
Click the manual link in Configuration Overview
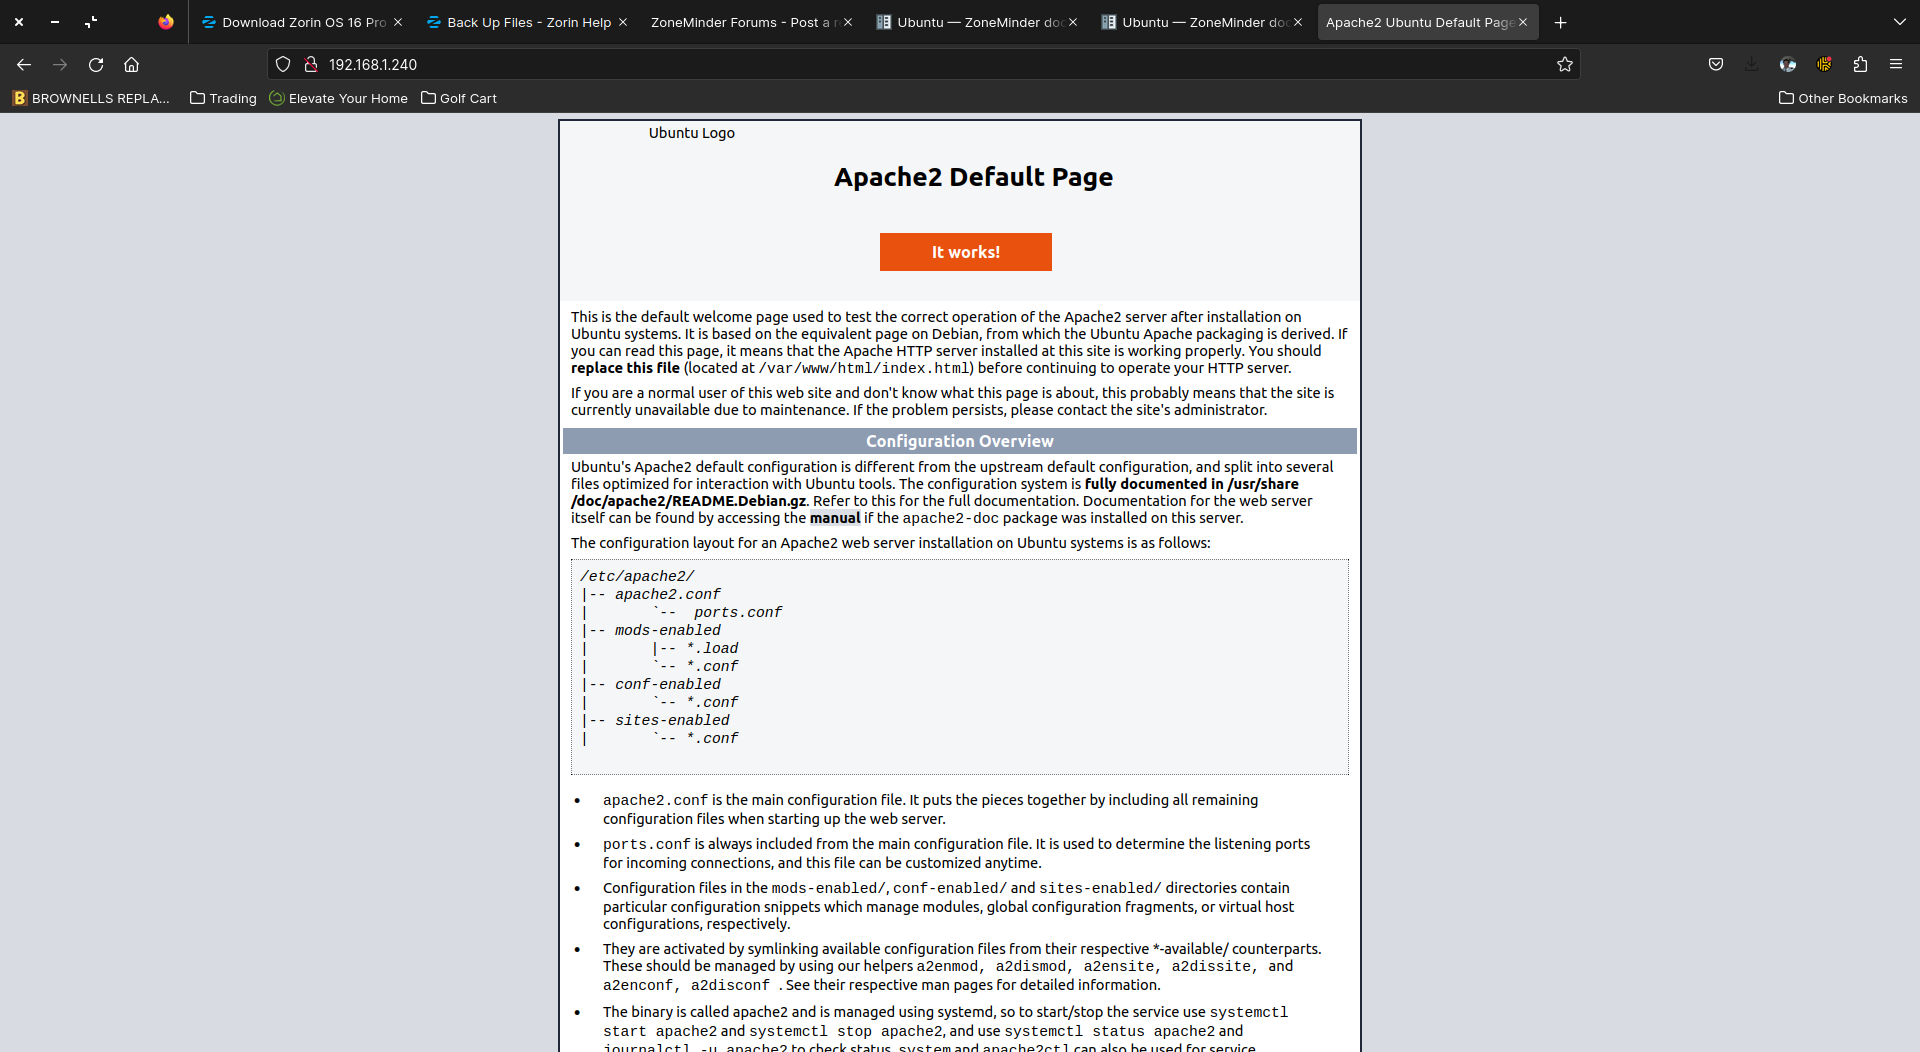835,518
